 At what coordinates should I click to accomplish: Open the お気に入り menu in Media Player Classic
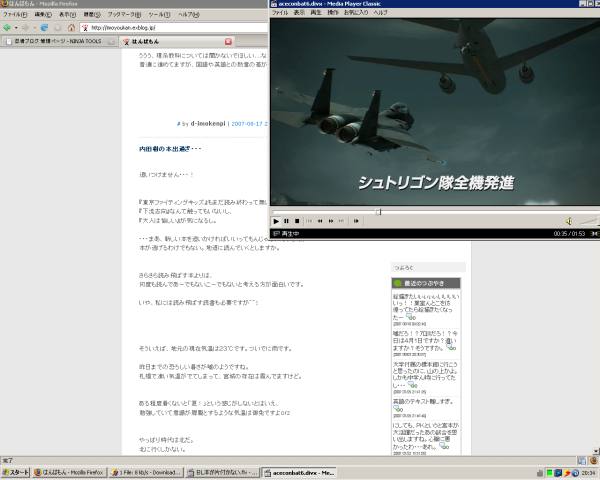pos(356,13)
